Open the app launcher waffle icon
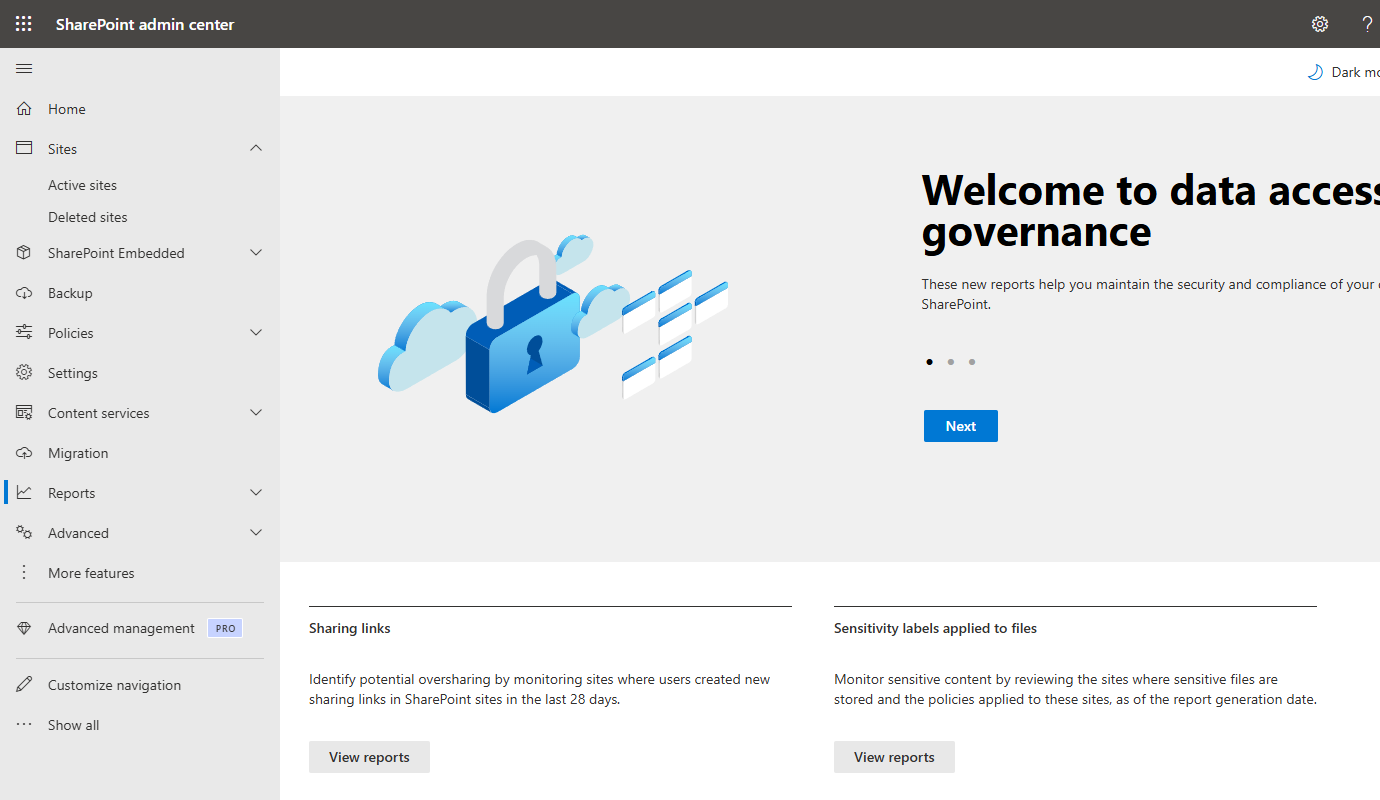1380x800 pixels. pyautogui.click(x=24, y=24)
